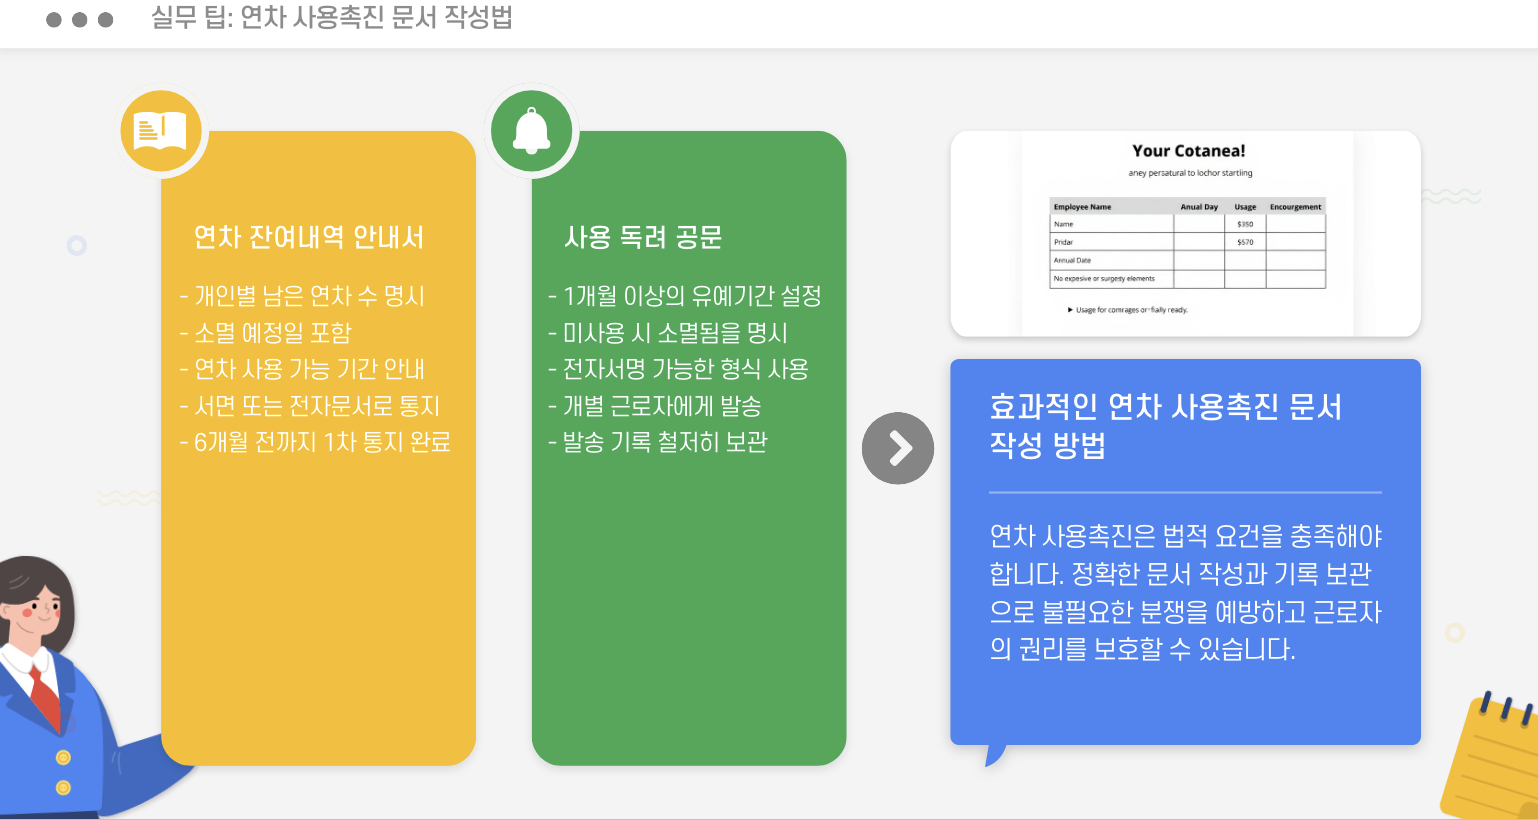Viewport: 1538px width, 820px height.
Task: Select the open book icon above the yellow card
Action: coord(161,130)
